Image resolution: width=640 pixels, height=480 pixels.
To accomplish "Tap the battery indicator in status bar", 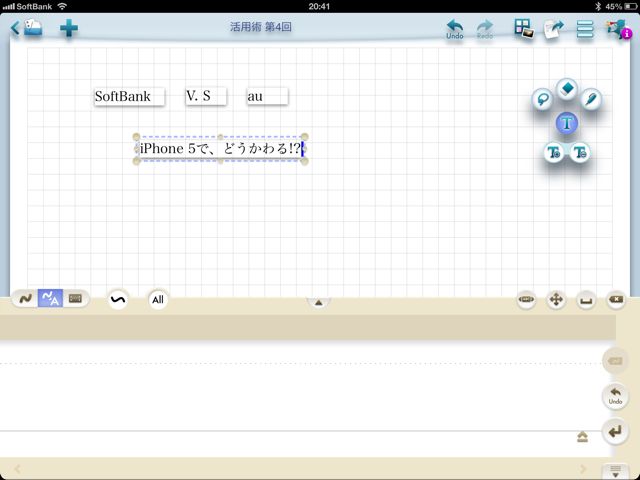I will point(630,7).
